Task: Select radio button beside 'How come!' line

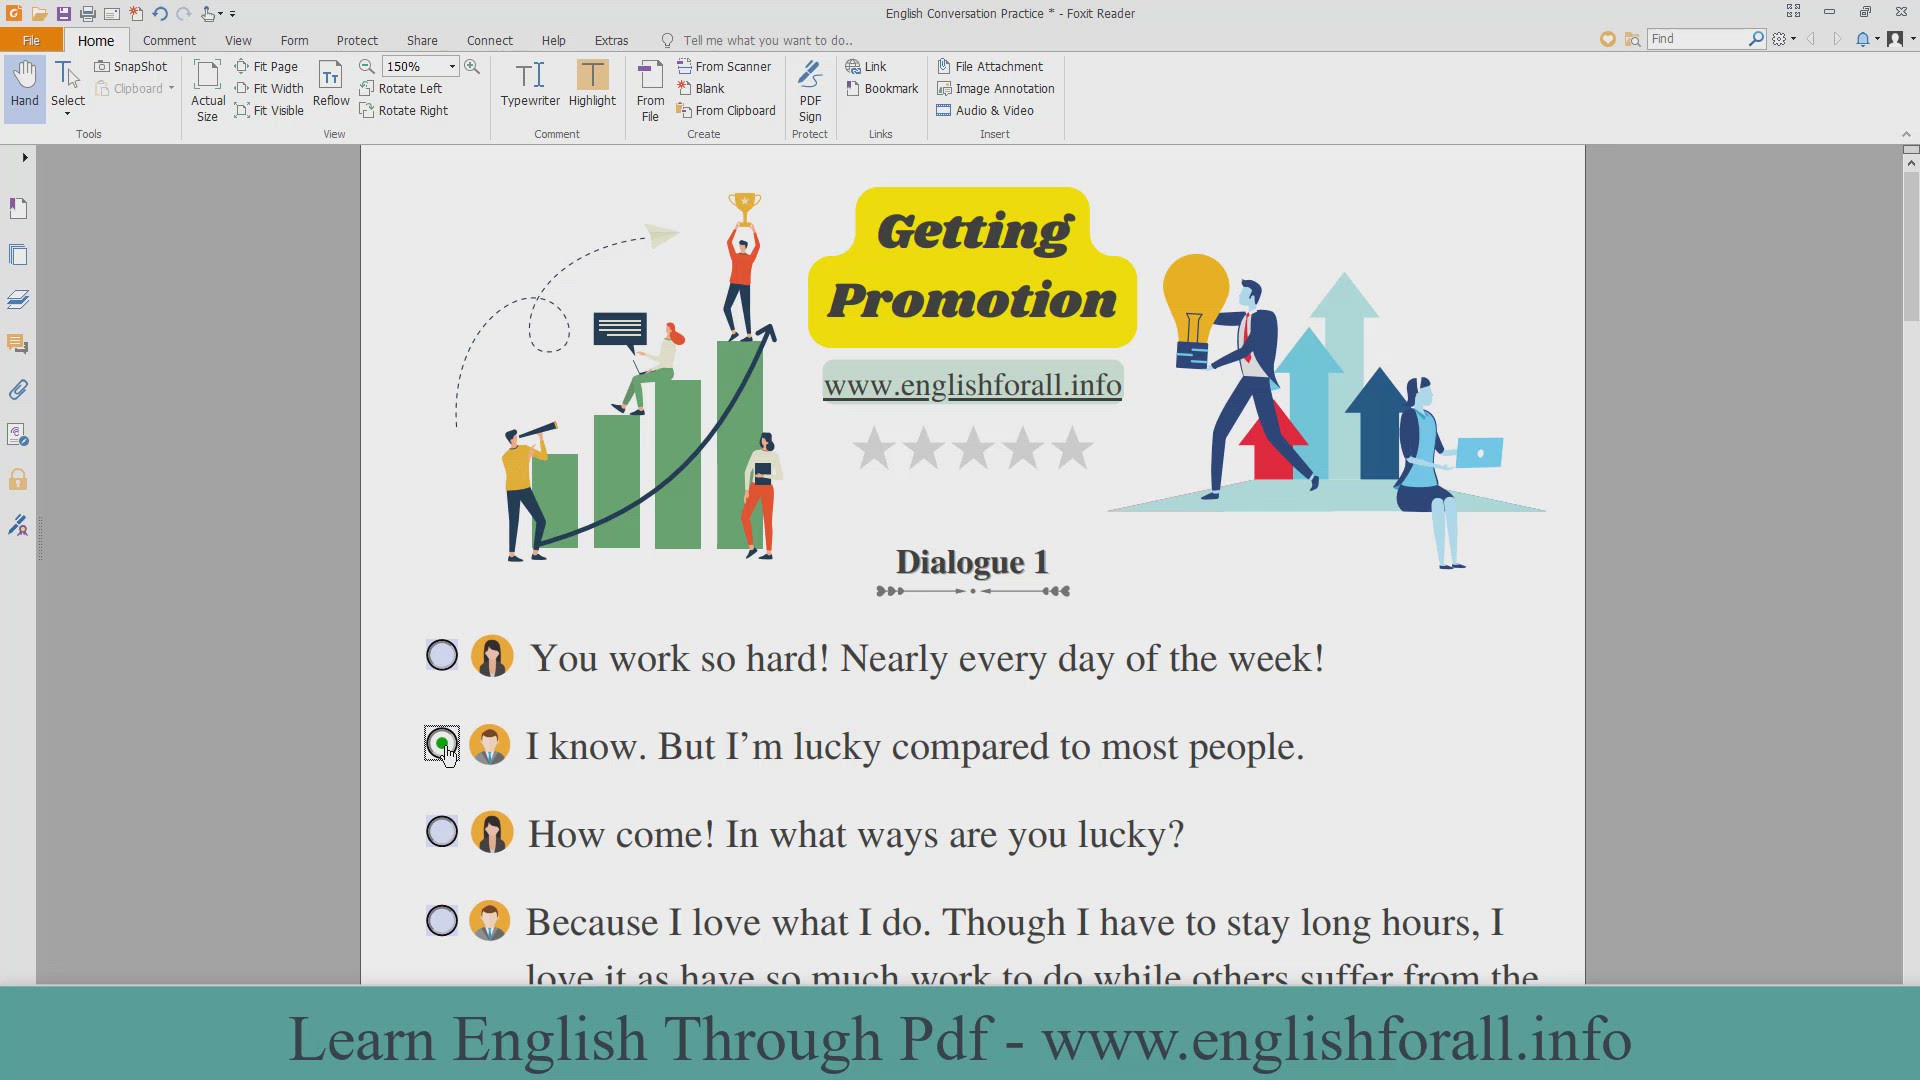Action: [442, 832]
